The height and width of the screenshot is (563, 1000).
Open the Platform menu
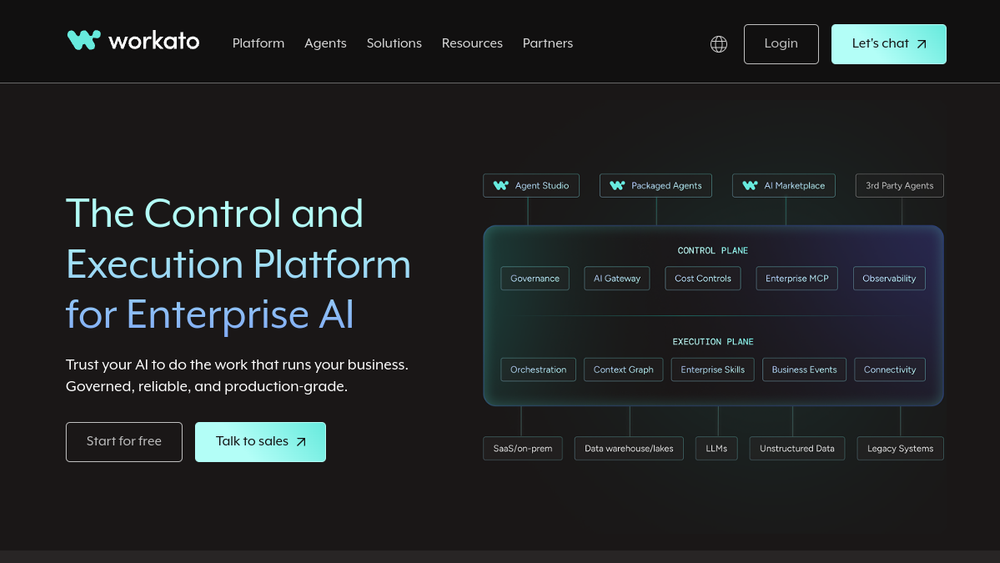click(258, 43)
